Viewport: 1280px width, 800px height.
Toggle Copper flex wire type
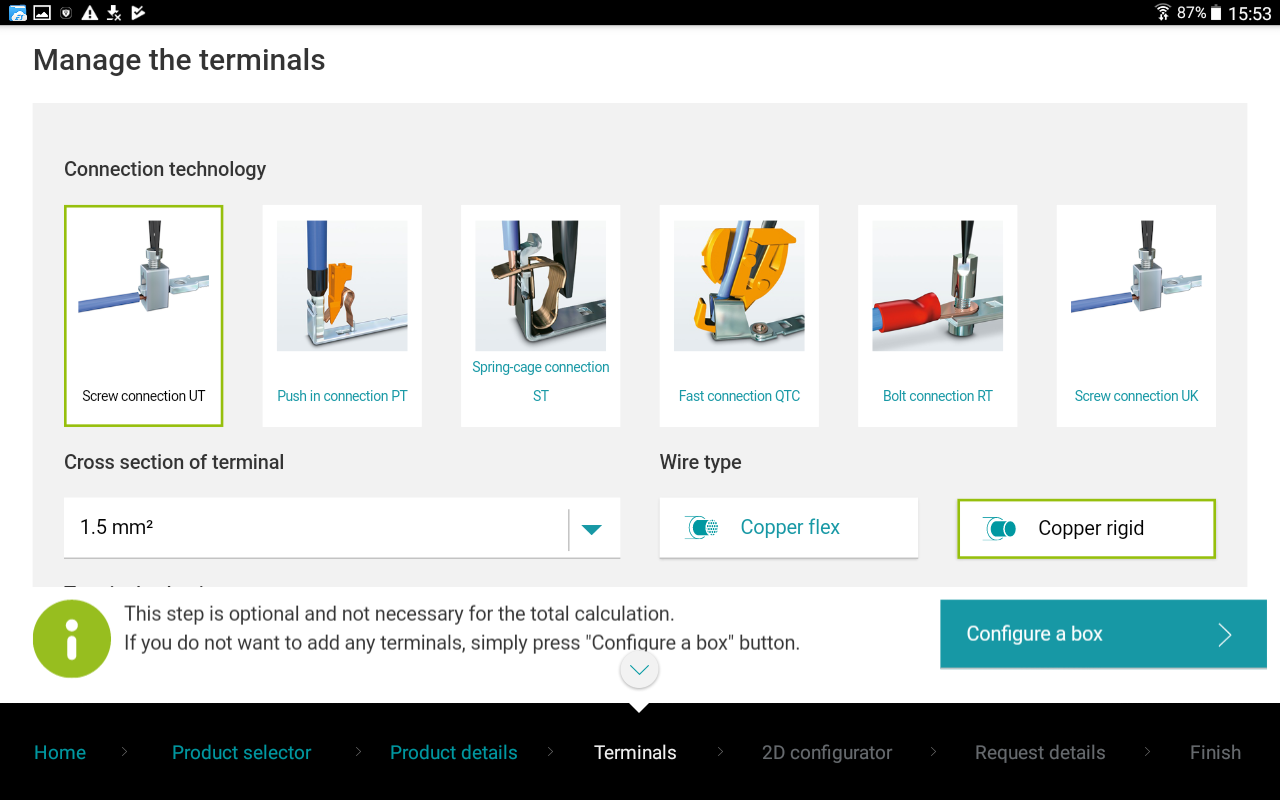[x=789, y=527]
